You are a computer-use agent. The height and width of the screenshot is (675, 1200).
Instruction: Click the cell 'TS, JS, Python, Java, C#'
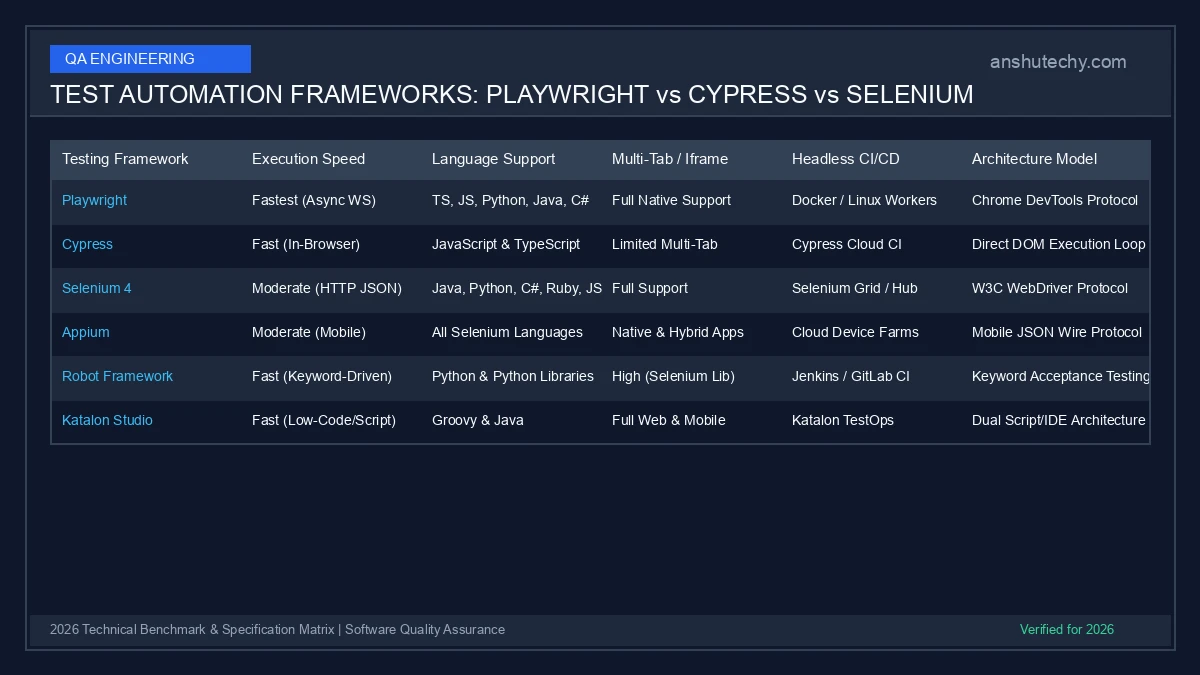510,200
